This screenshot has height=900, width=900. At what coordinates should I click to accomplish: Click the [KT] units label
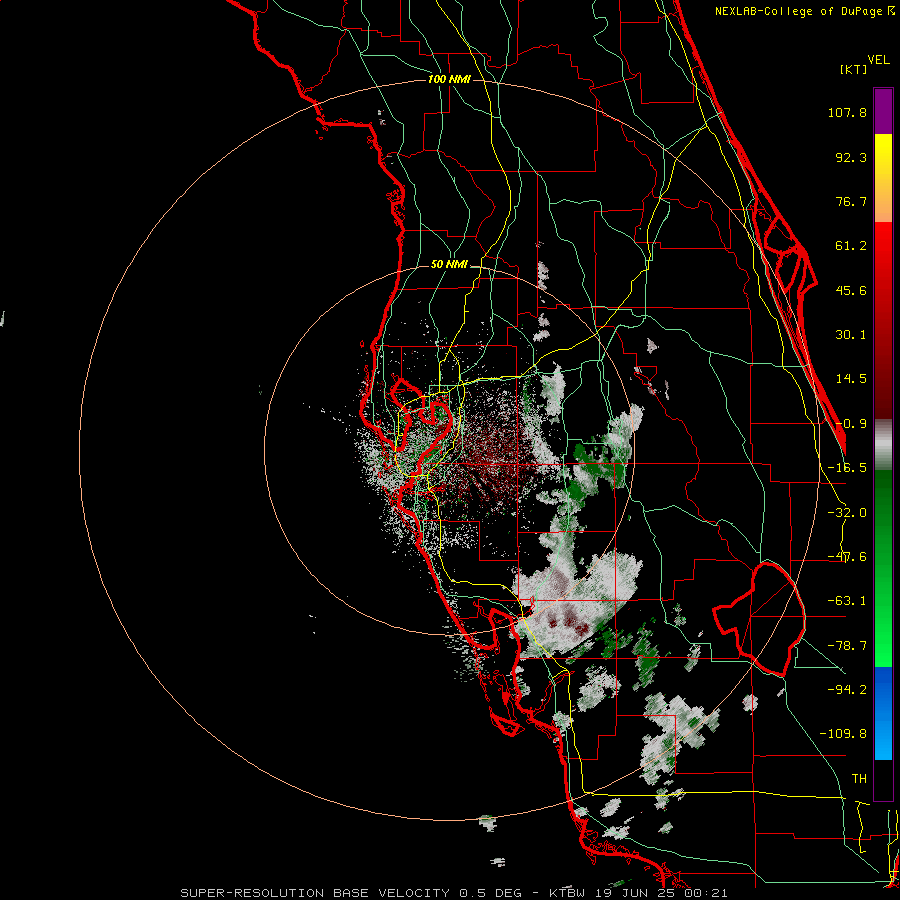click(854, 69)
